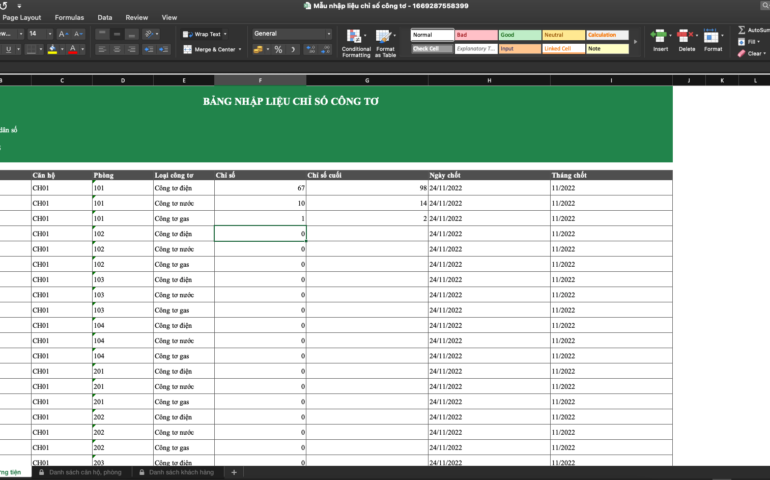Image resolution: width=770 pixels, height=480 pixels.
Task: Apply the Good cell style
Action: pyautogui.click(x=519, y=35)
